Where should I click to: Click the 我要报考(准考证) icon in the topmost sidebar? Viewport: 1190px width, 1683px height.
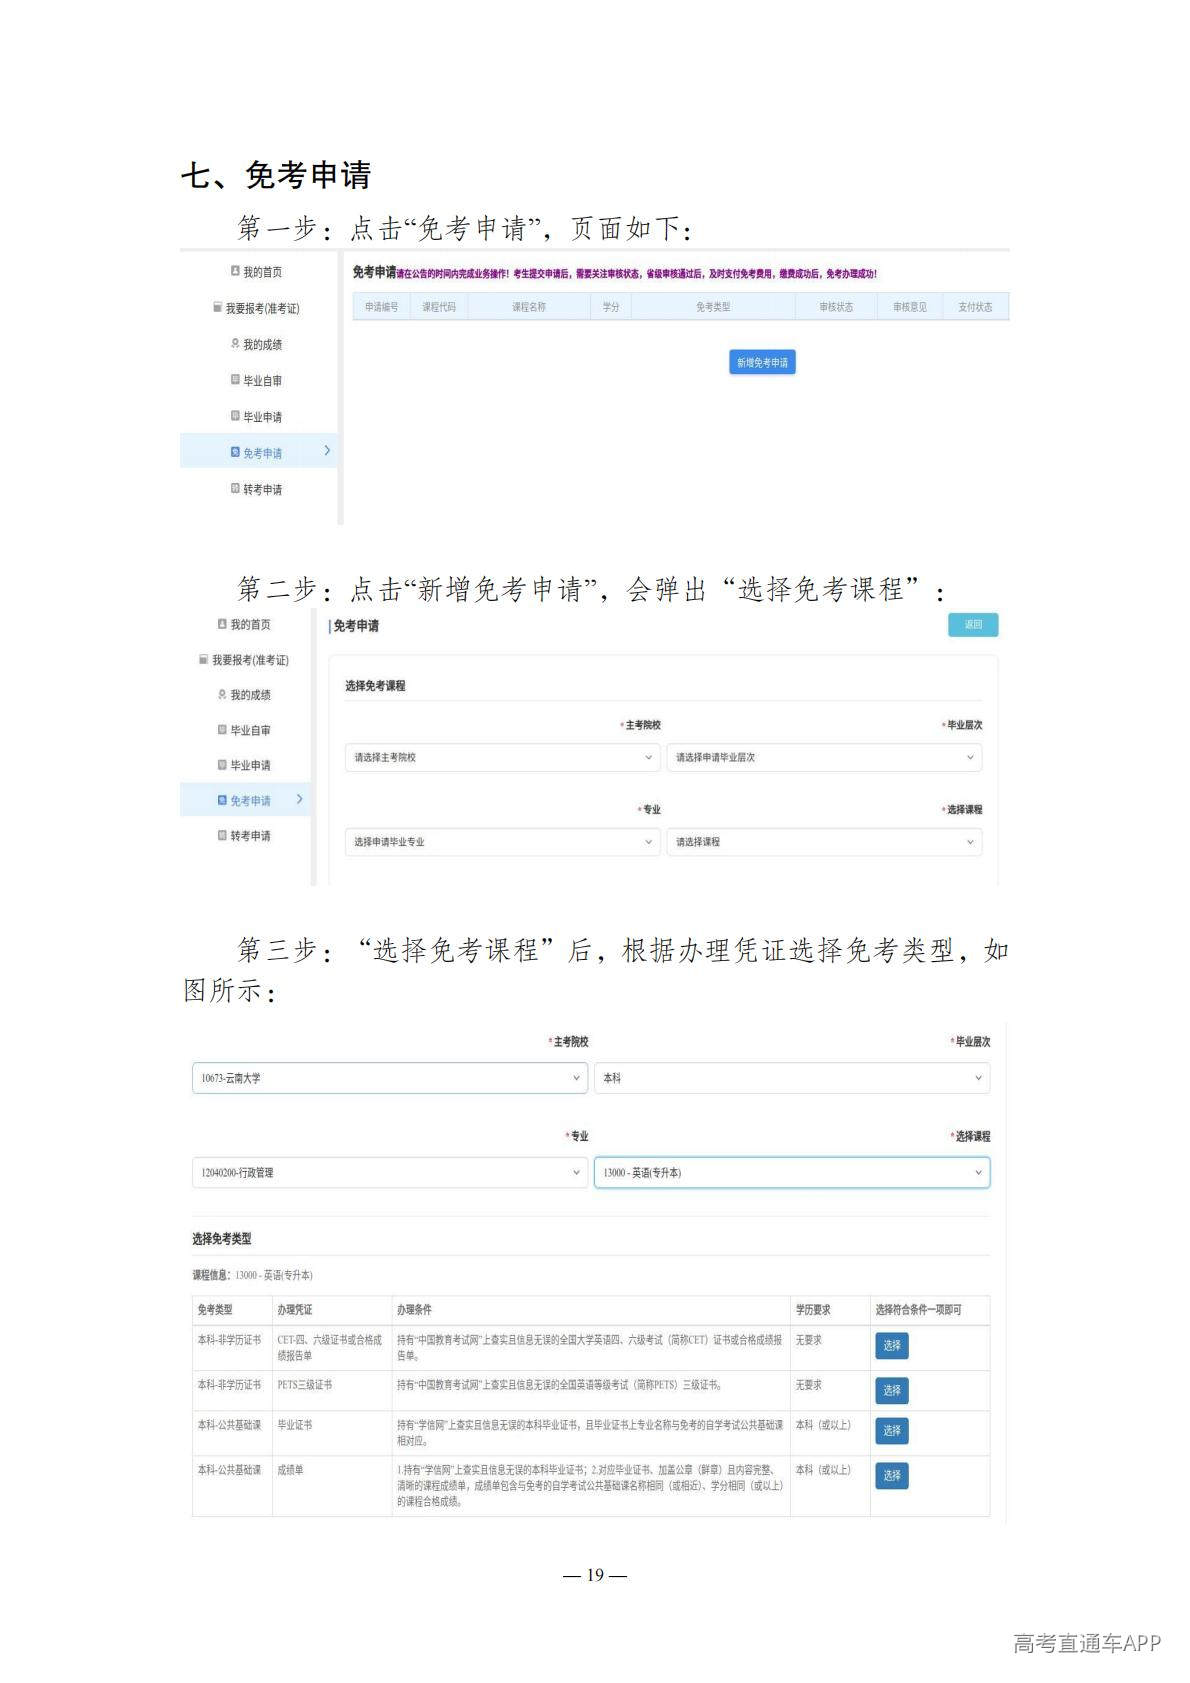pos(217,307)
